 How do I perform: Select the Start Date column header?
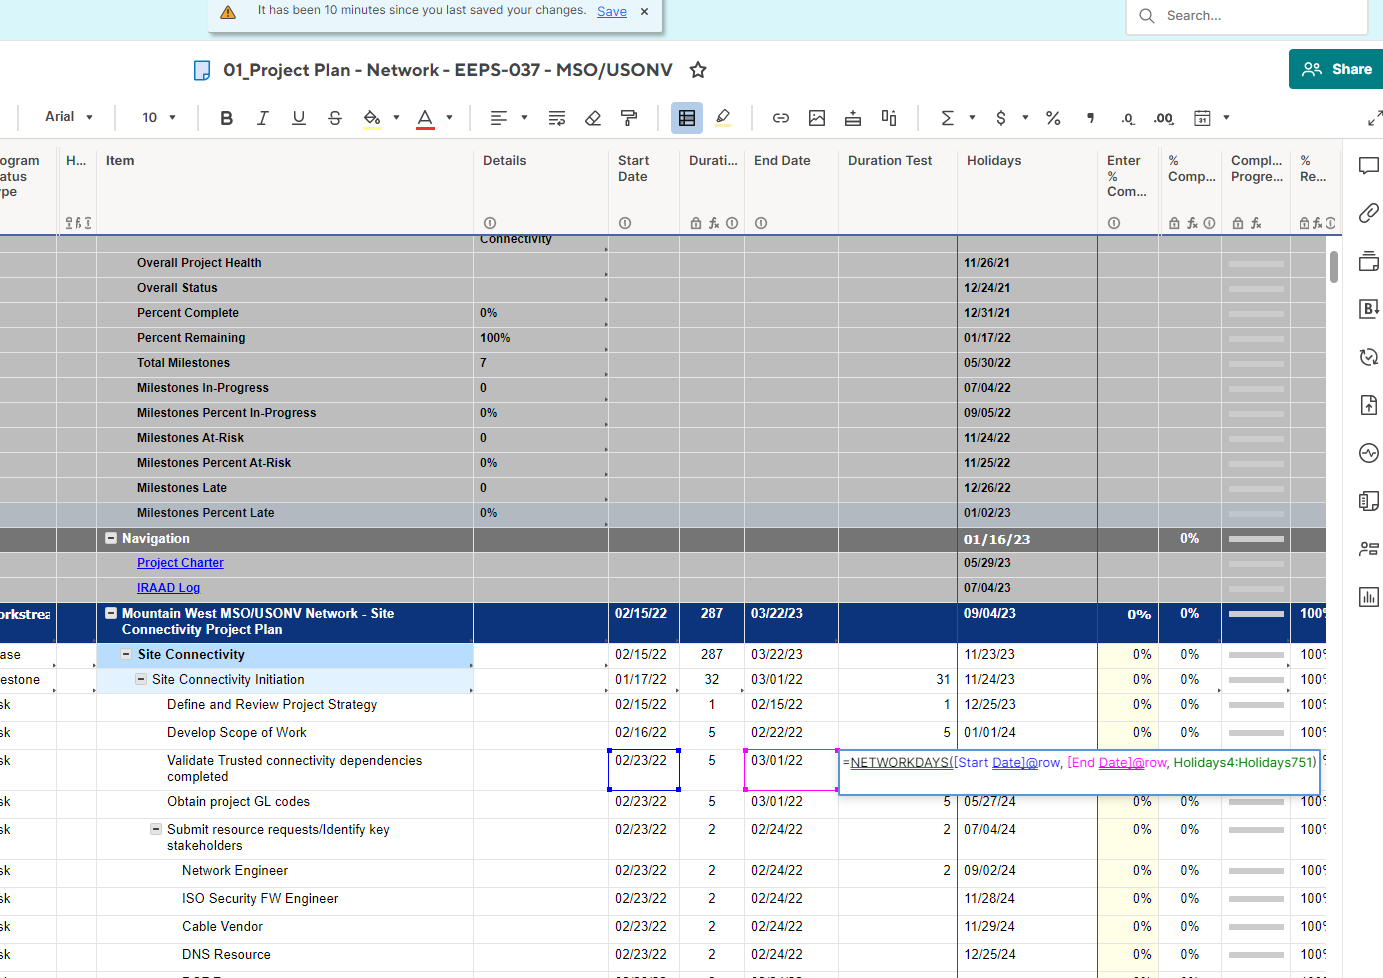coord(644,190)
